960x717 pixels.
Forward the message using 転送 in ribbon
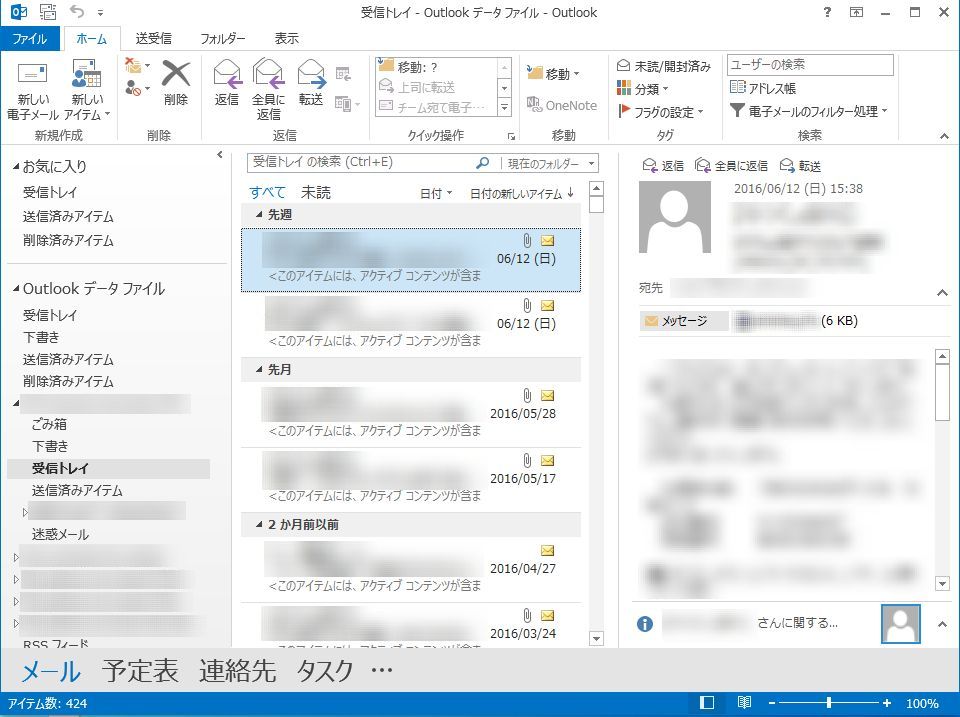[311, 83]
